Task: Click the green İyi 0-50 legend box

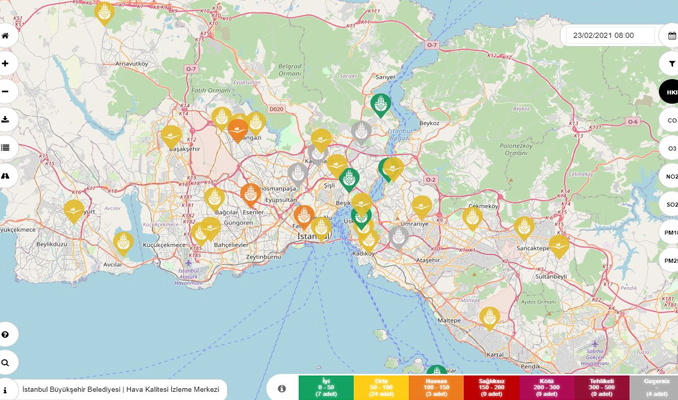Action: [x=325, y=388]
